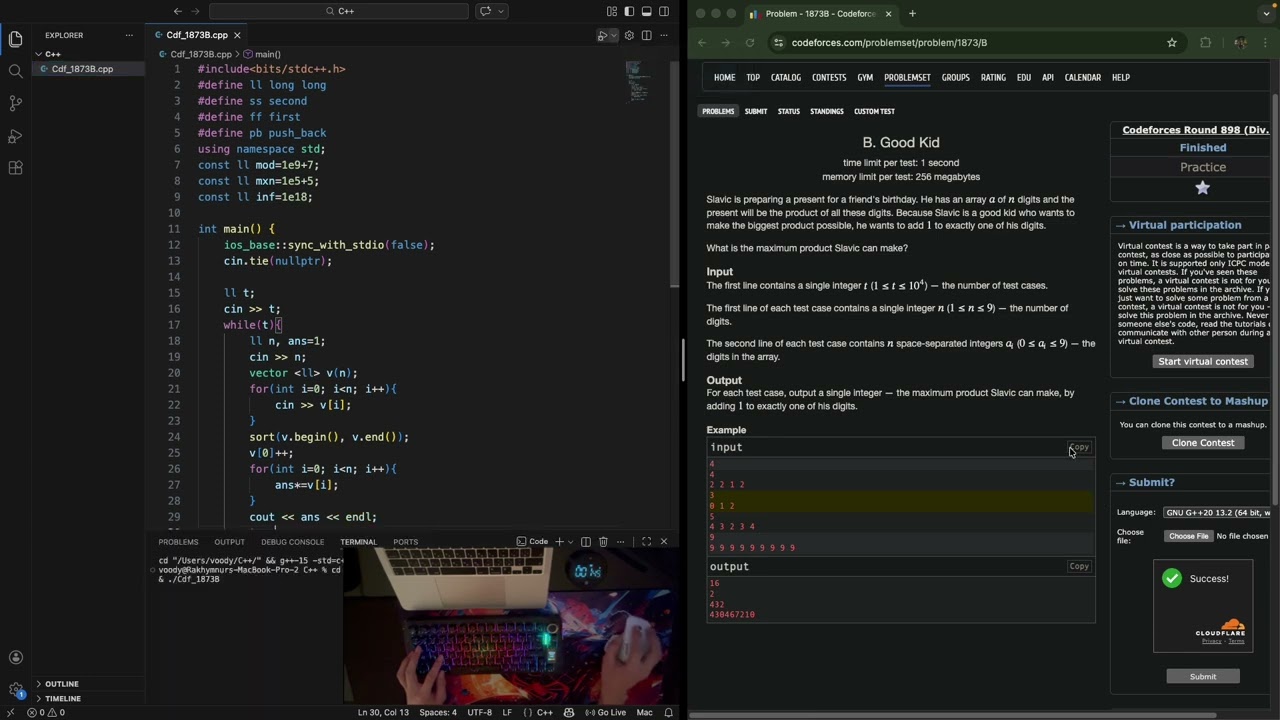The height and width of the screenshot is (720, 1280).
Task: Open the Extensions view
Action: [15, 168]
